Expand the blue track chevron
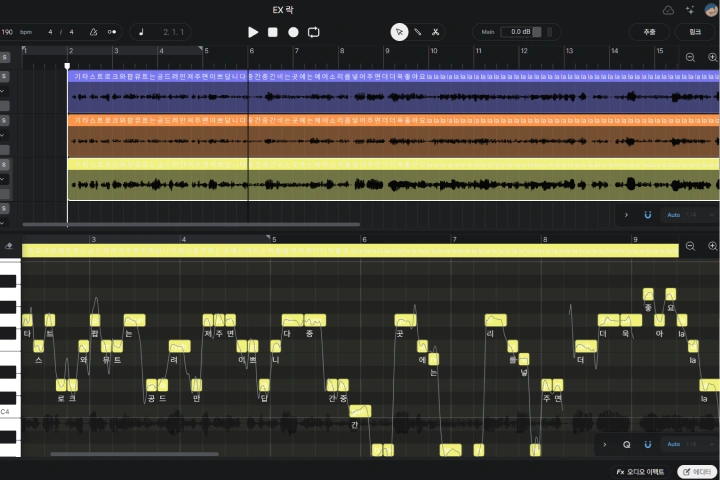This screenshot has height=480, width=720. click(x=2, y=91)
